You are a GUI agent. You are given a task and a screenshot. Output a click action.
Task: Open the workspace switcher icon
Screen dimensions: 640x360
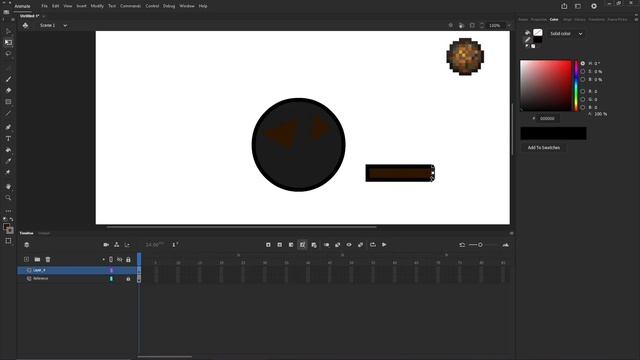(x=578, y=6)
